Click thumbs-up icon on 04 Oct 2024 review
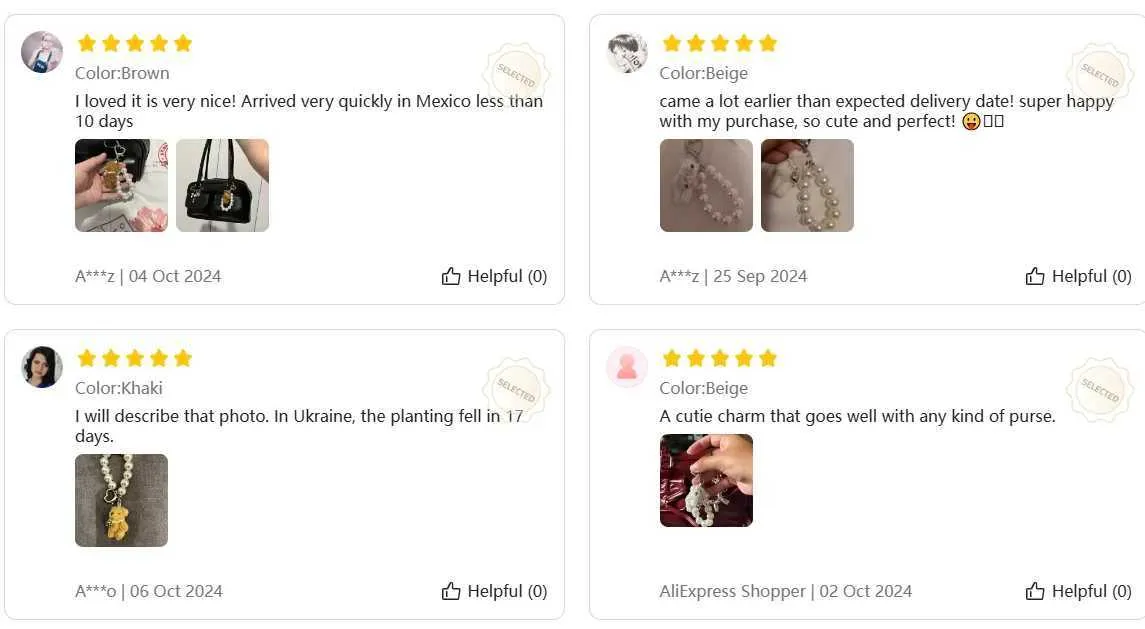Viewport: 1145px width, 629px height. click(451, 276)
